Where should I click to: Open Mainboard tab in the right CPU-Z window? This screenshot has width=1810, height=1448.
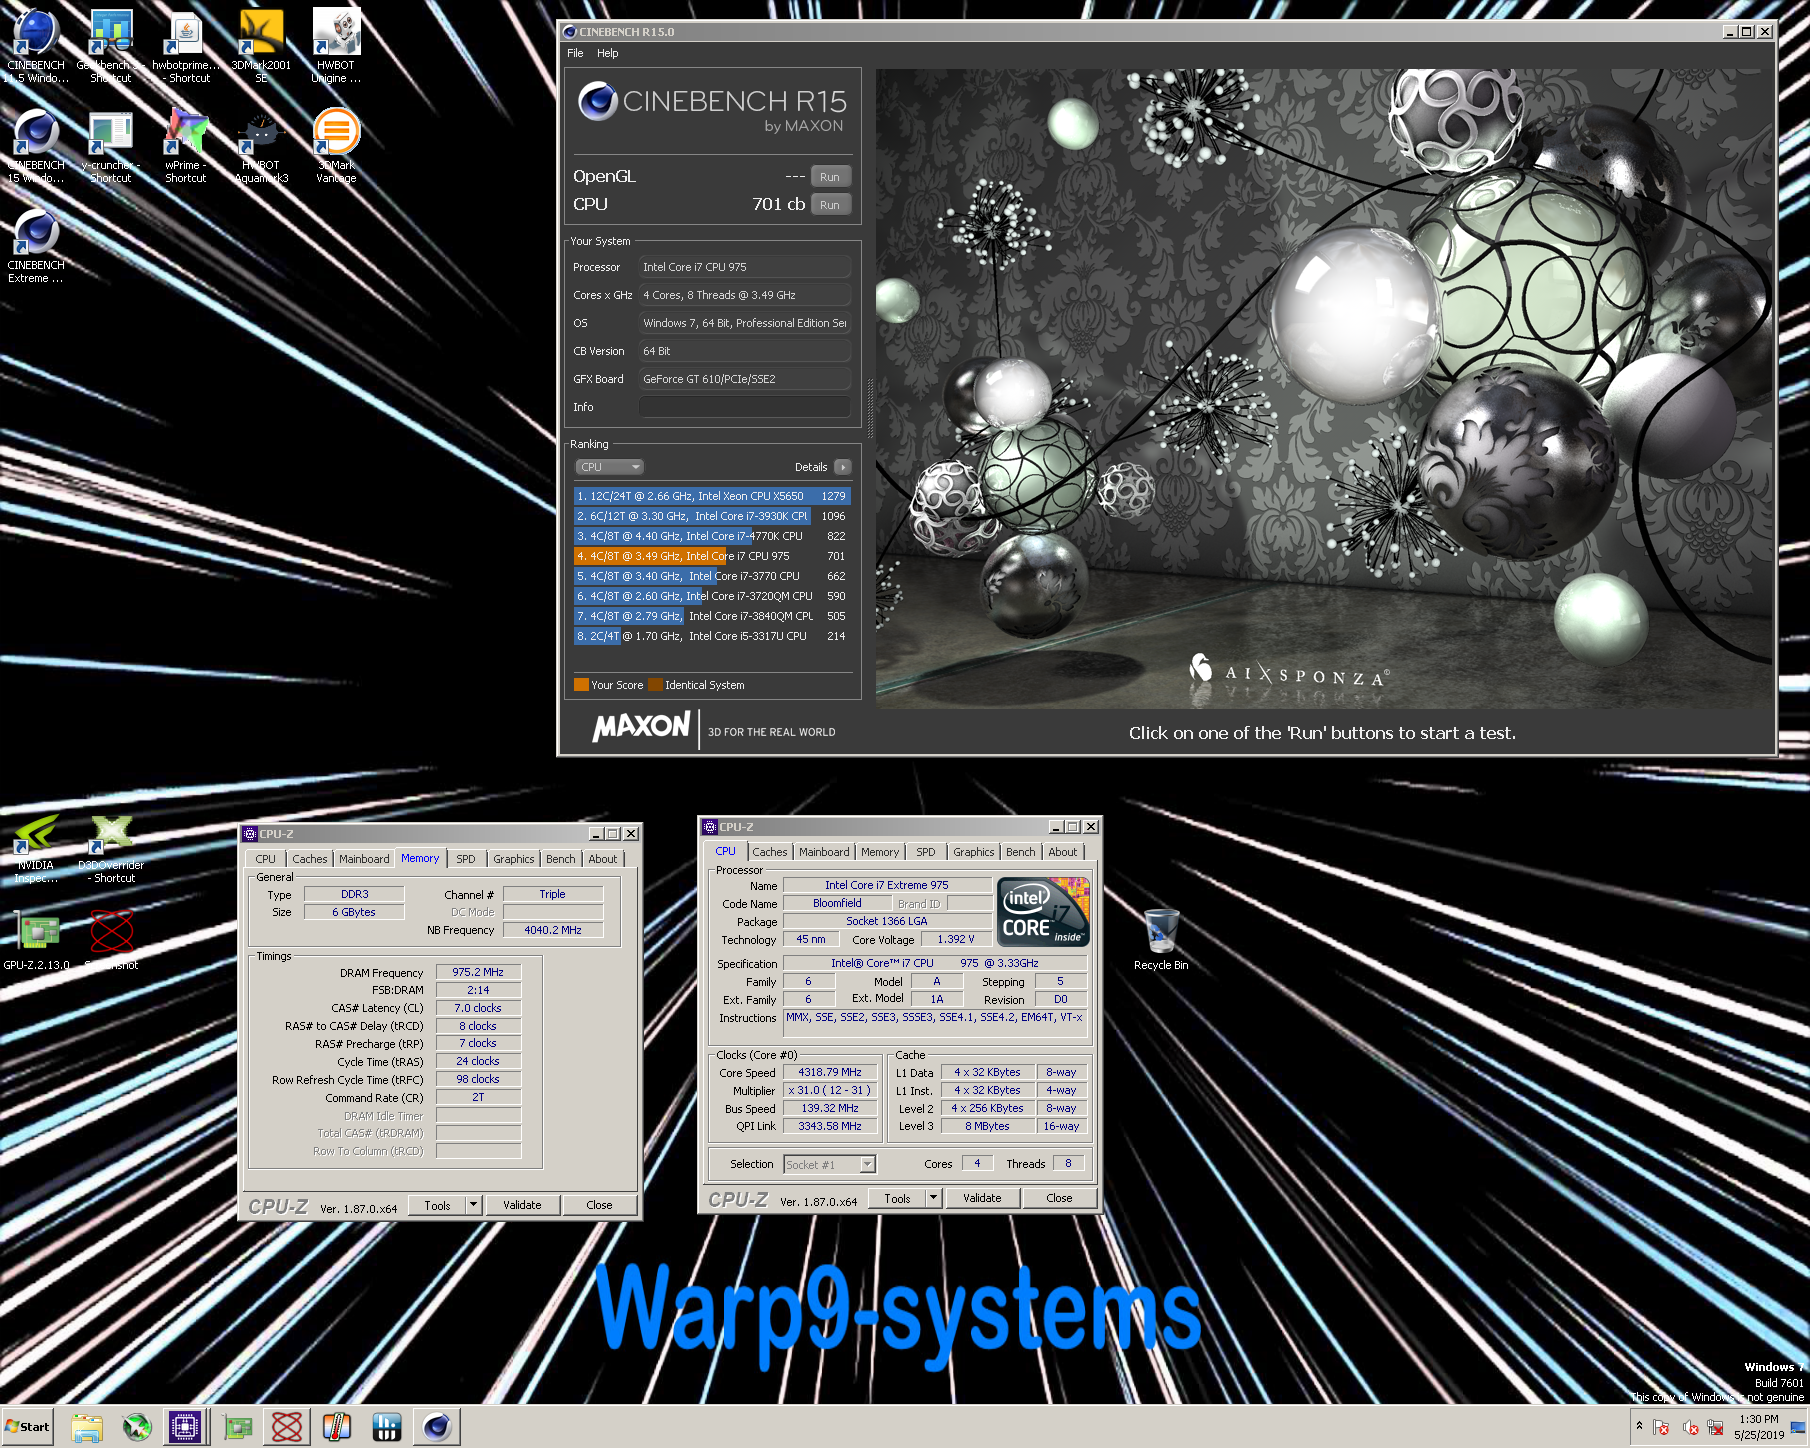(x=824, y=852)
